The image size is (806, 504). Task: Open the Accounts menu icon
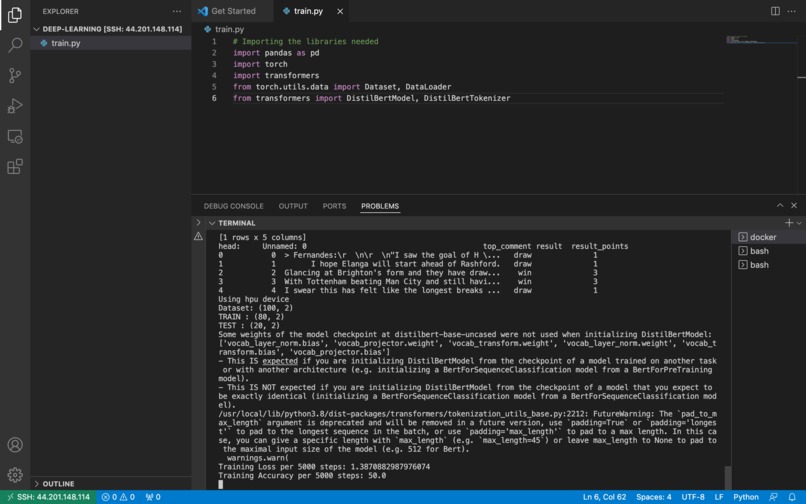[15, 444]
